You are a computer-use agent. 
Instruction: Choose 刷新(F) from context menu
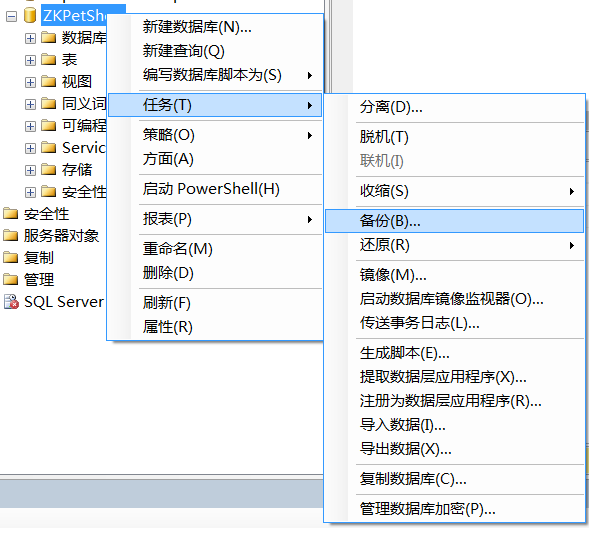215,303
